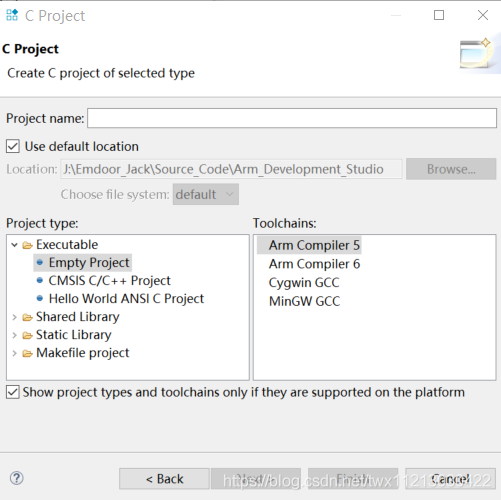Click into the Project name field

[292, 118]
